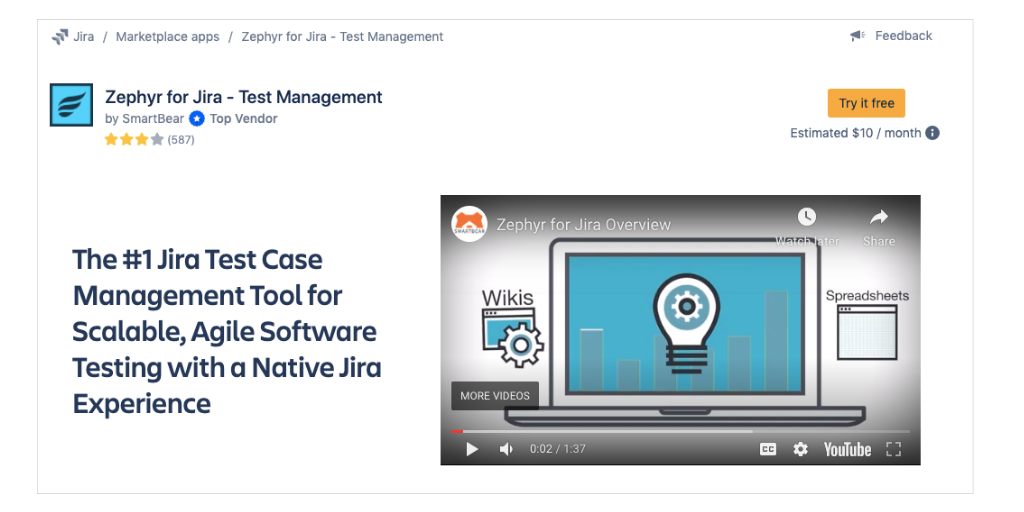Open the Jira logo icon in breadcrumb
This screenshot has width=1024, height=512.
(x=60, y=37)
